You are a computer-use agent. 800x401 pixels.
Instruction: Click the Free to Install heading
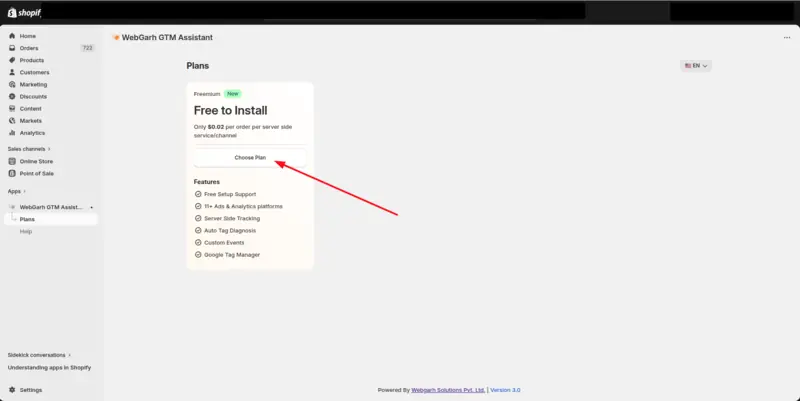point(231,110)
